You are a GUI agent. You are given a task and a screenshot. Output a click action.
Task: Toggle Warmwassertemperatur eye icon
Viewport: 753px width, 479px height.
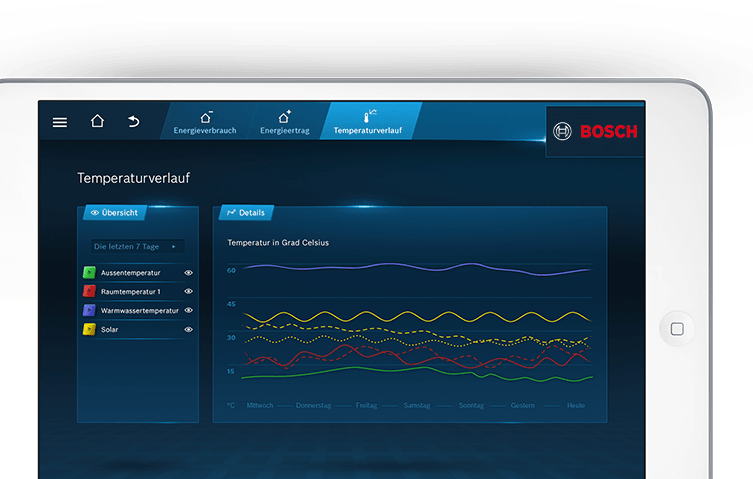tap(188, 310)
